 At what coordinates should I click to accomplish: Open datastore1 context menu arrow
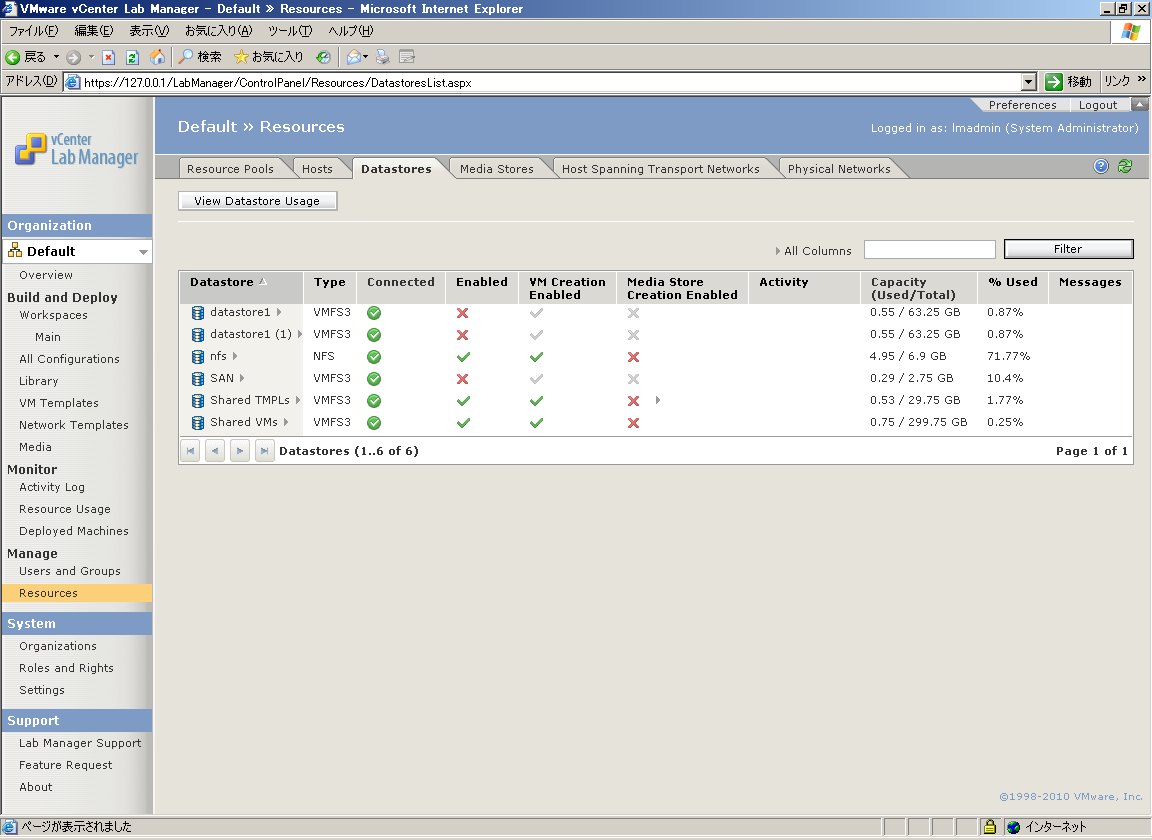click(x=279, y=312)
